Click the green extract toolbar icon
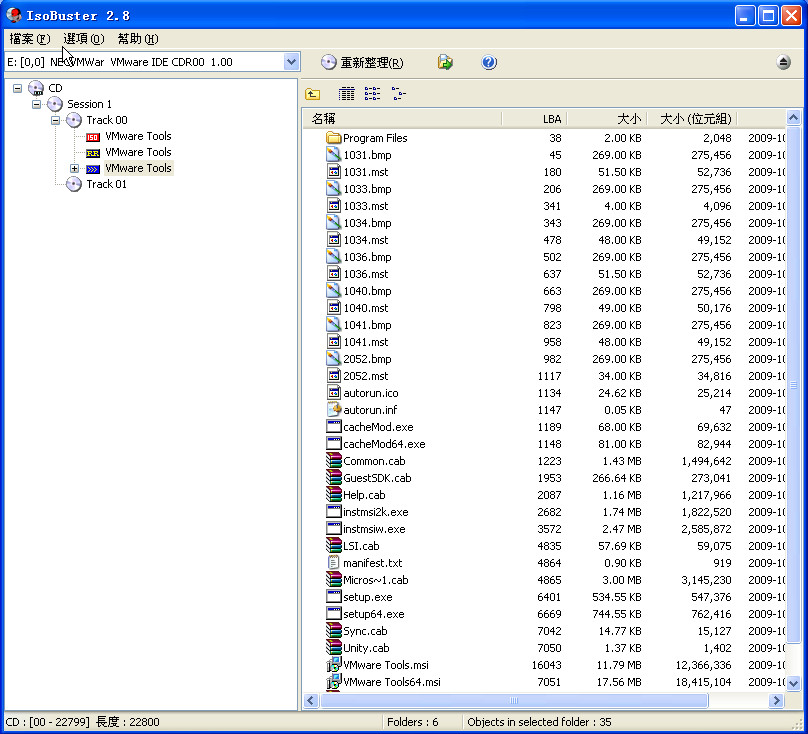808x734 pixels. 445,62
